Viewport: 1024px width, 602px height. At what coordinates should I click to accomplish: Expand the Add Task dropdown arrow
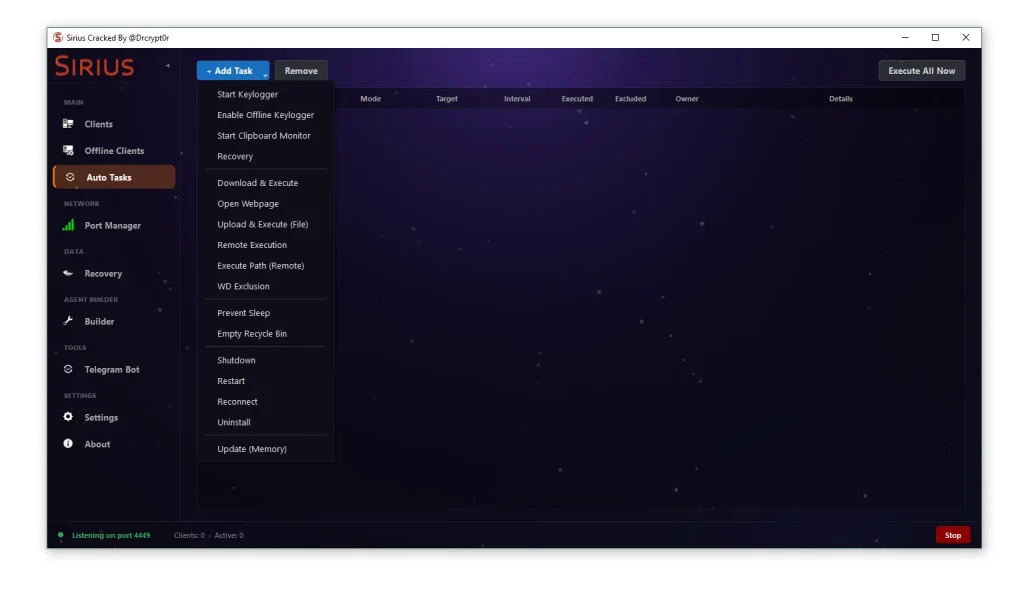tap(265, 73)
